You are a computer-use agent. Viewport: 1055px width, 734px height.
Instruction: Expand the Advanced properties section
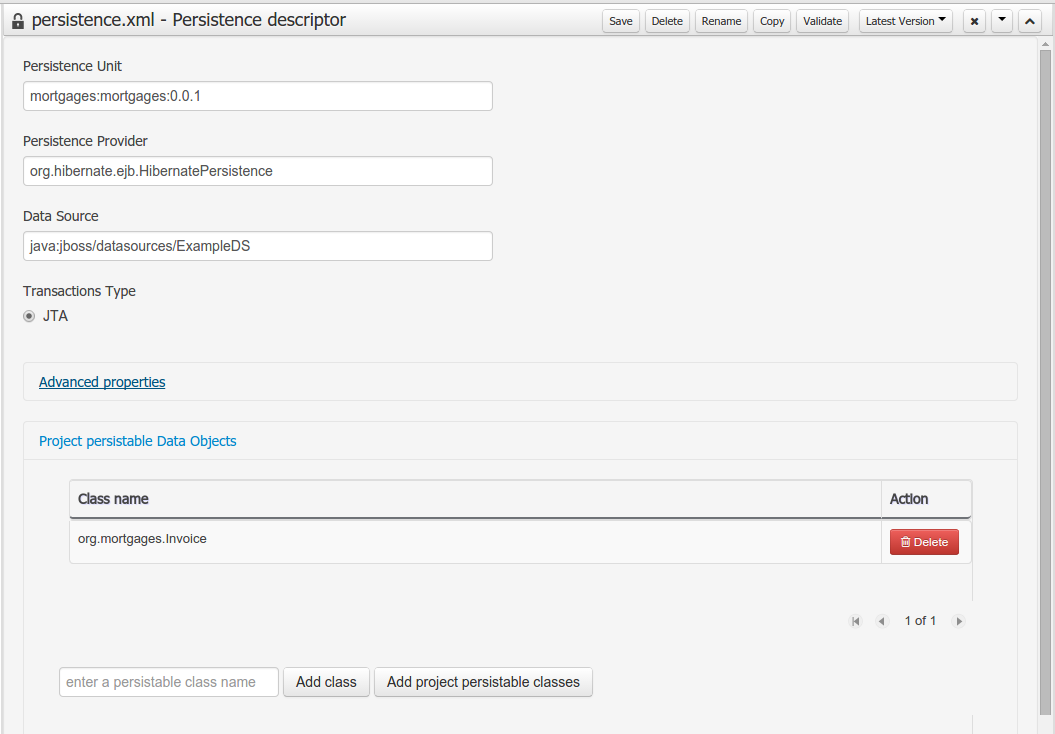102,382
